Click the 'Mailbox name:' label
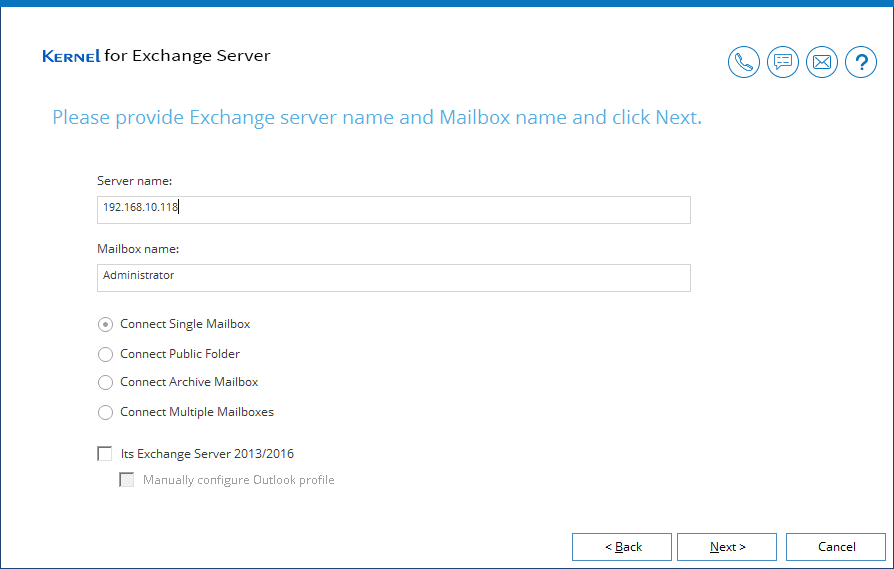Image resolution: width=894 pixels, height=569 pixels. 138,249
